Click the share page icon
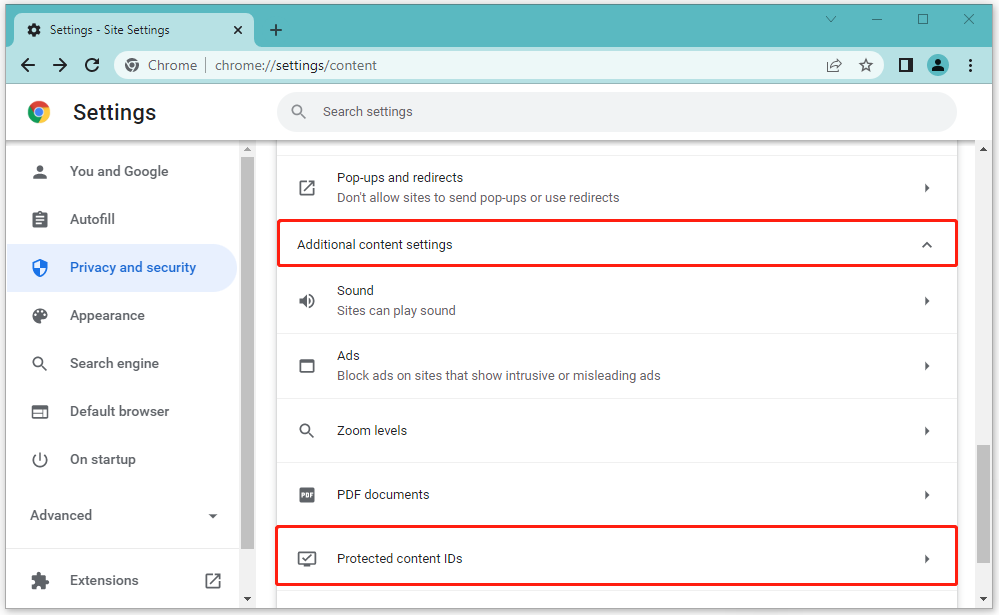The width and height of the screenshot is (999, 615). 833,65
